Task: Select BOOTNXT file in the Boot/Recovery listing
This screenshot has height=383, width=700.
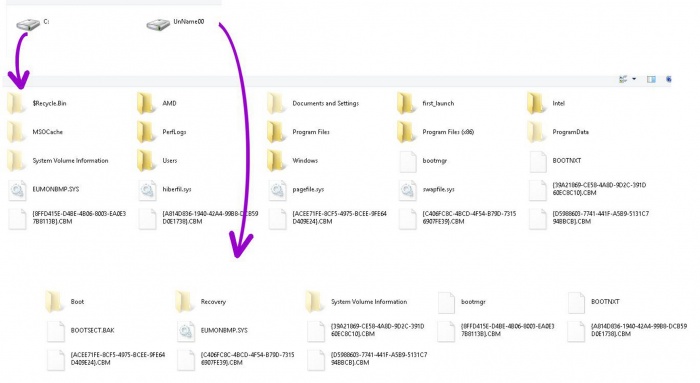Action: [x=594, y=302]
